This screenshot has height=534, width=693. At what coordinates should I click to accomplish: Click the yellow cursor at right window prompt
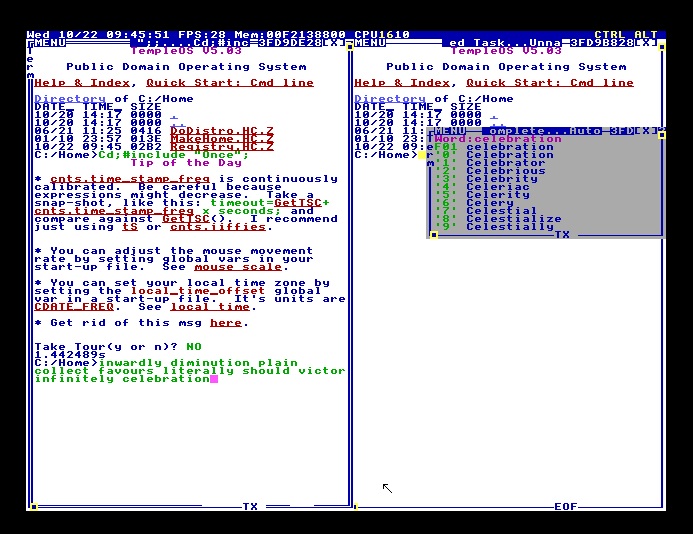point(422,155)
